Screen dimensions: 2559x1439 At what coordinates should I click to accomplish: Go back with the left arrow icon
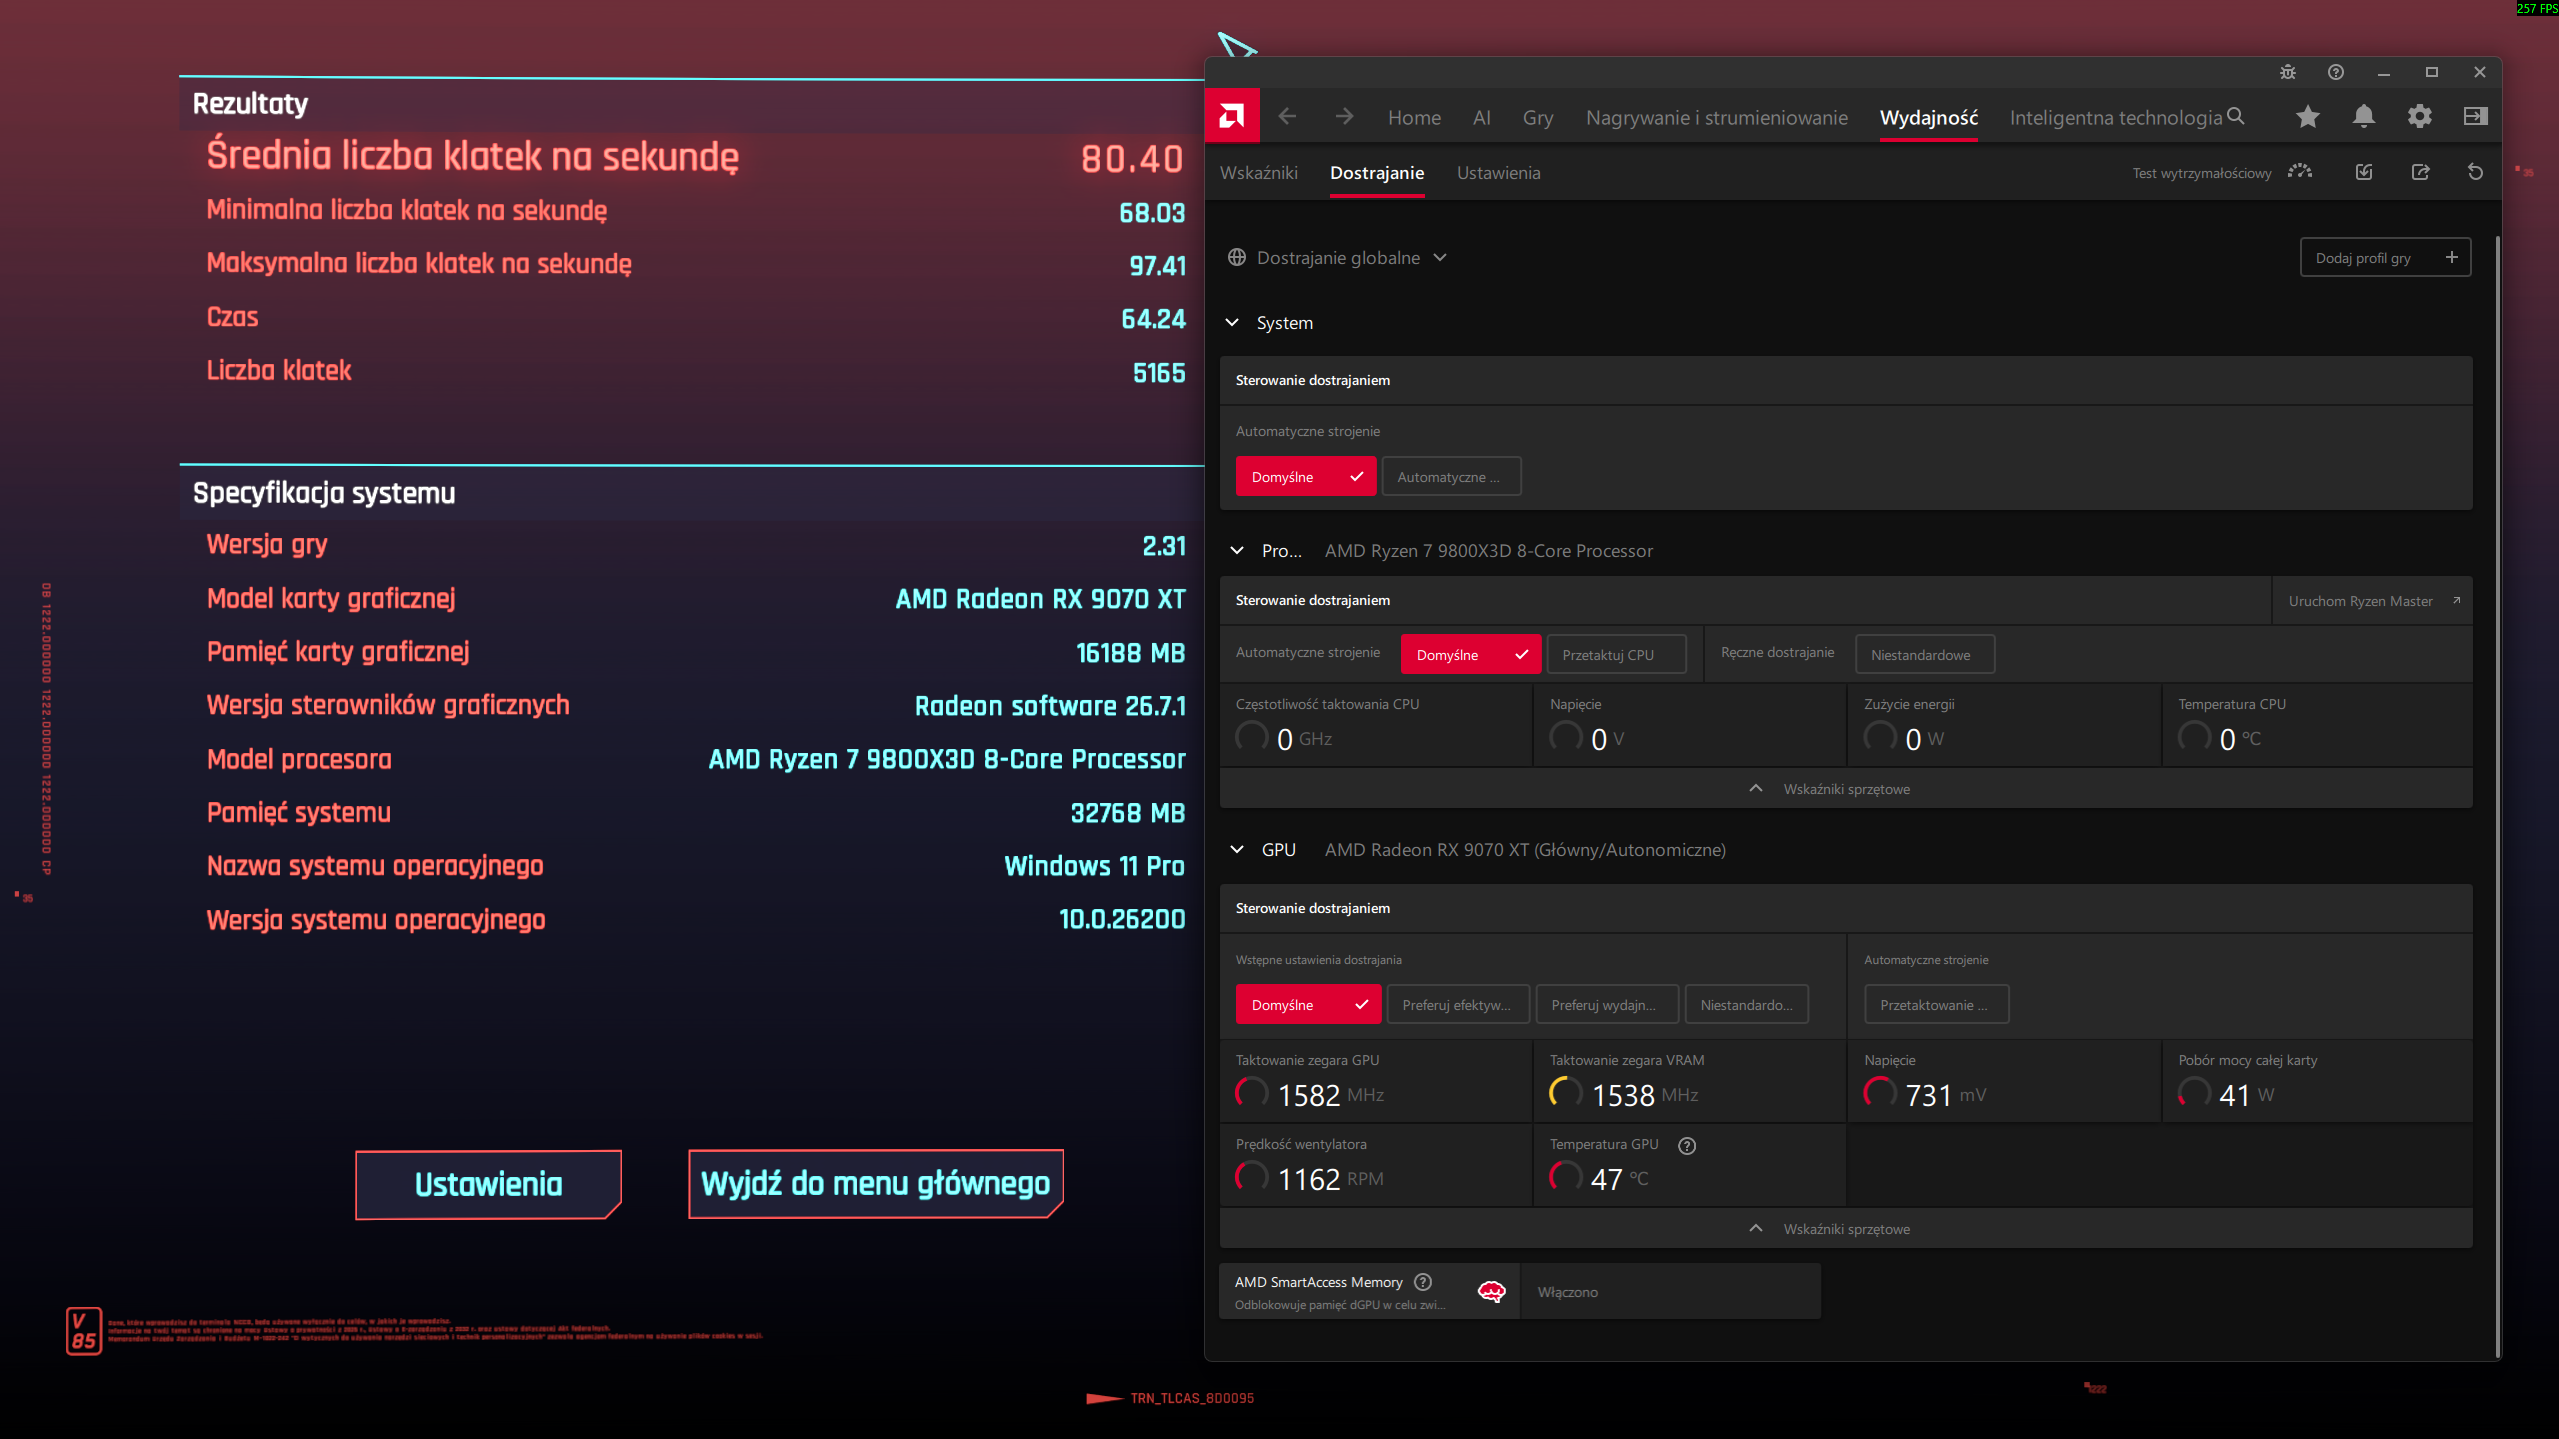coord(1287,117)
